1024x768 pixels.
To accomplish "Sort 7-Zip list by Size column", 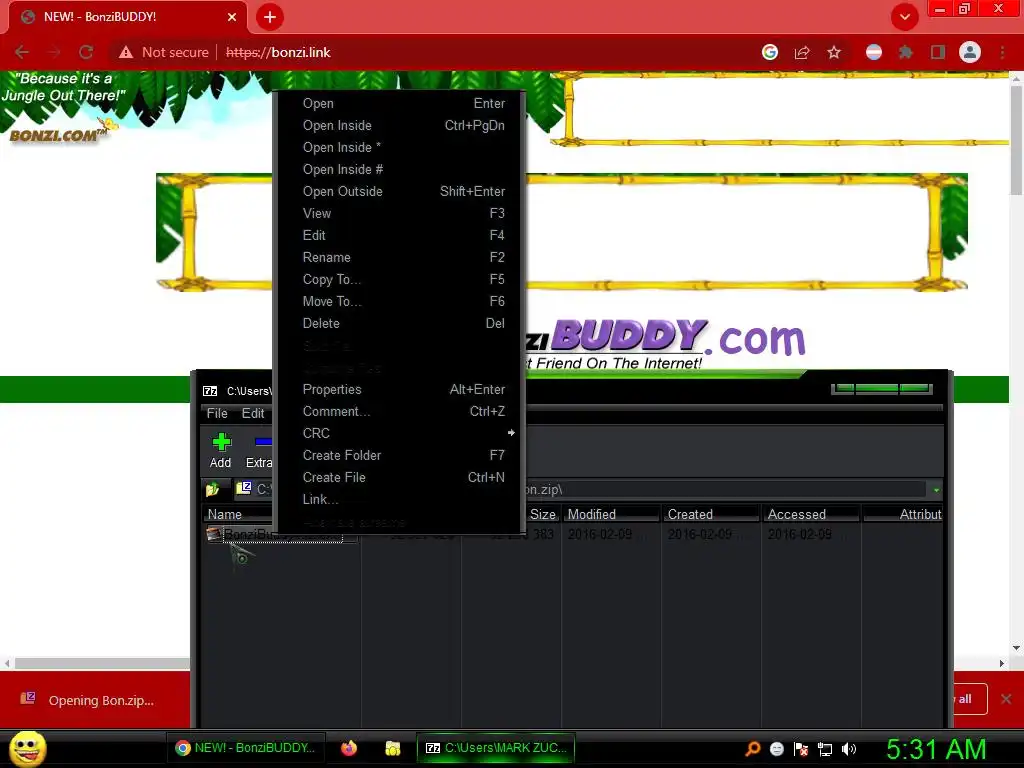I will tap(542, 515).
